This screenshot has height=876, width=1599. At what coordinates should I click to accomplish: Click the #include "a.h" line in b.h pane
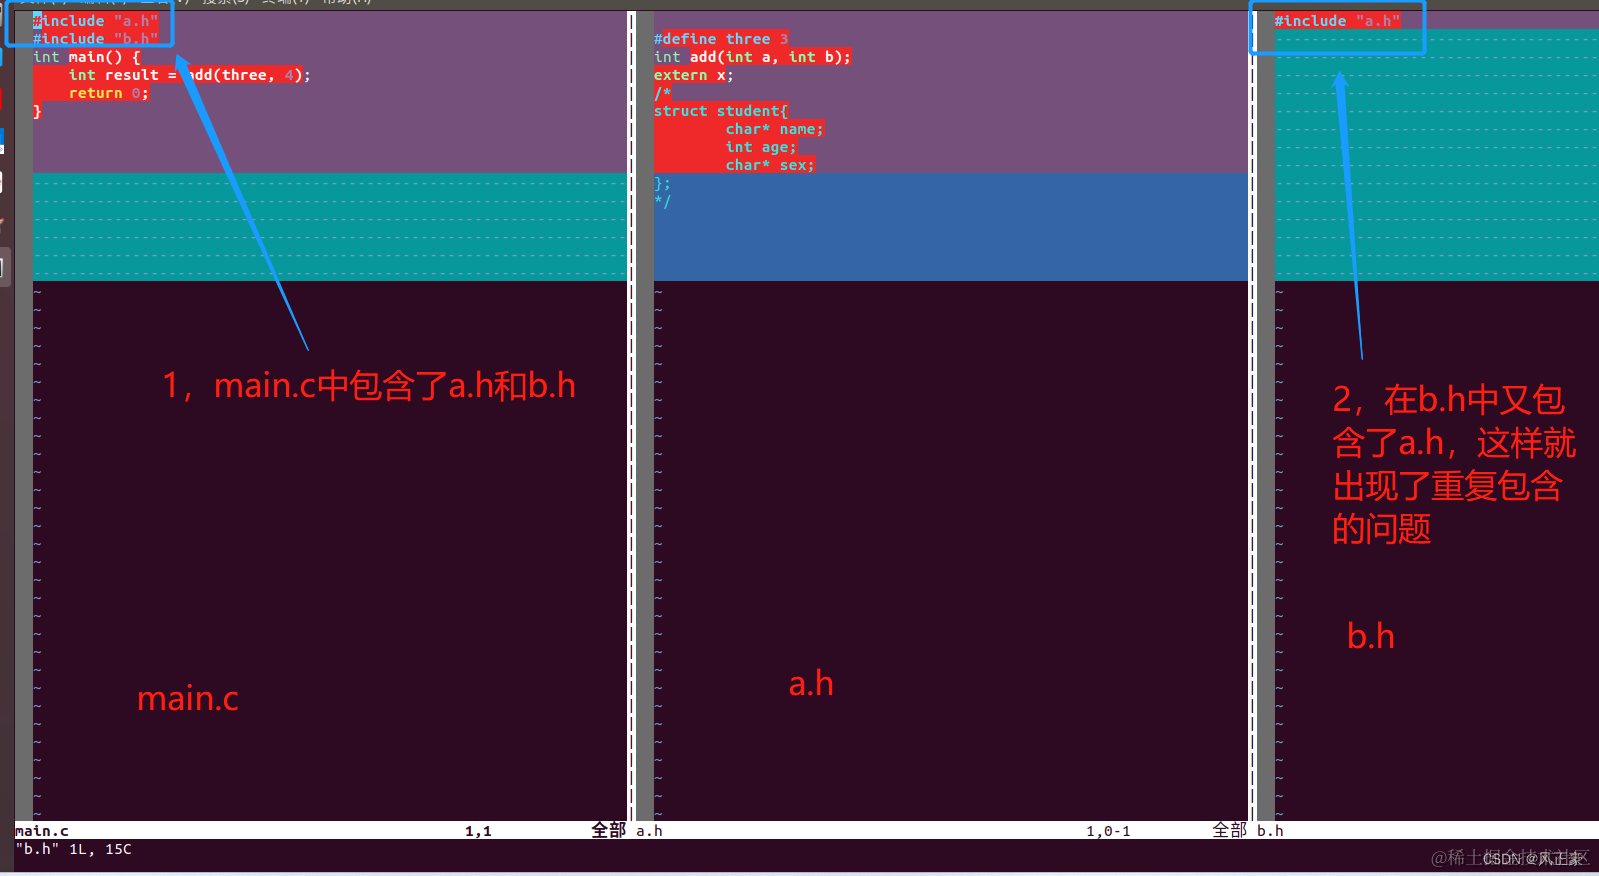click(x=1337, y=21)
